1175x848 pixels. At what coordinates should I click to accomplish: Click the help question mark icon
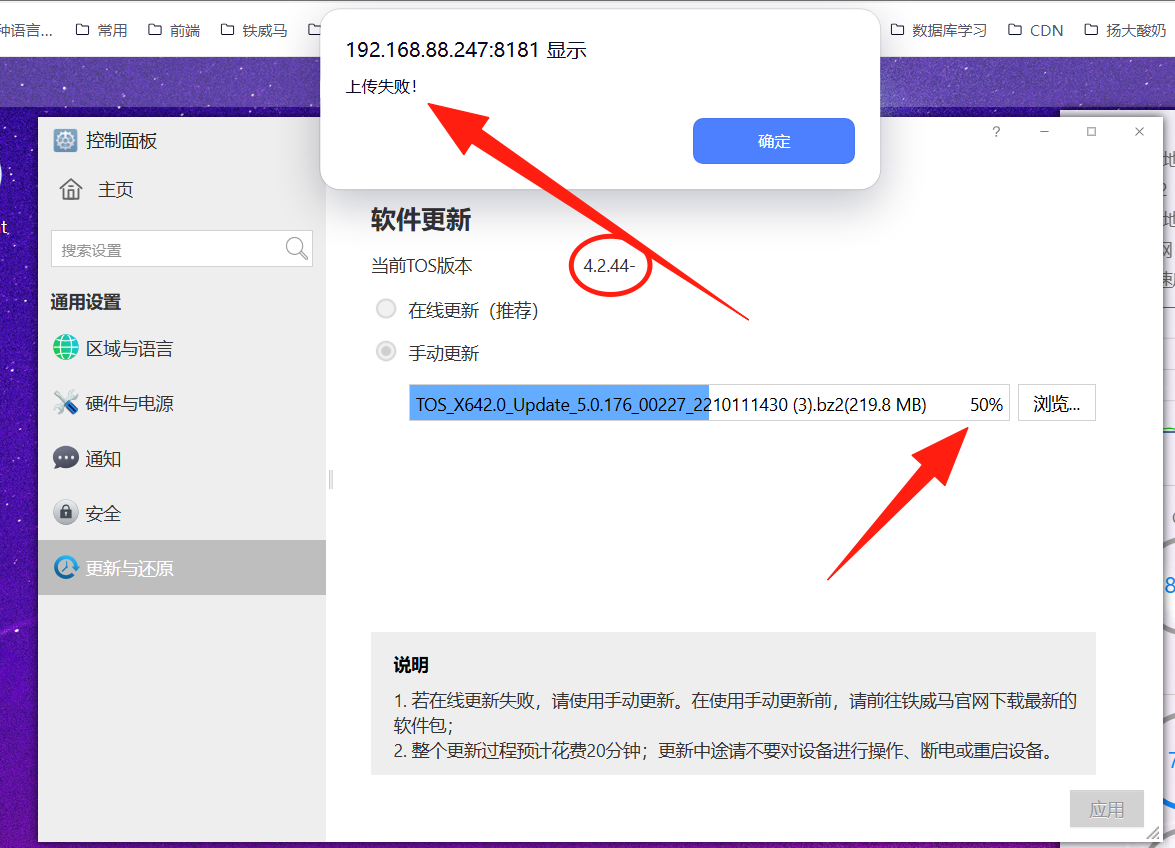(996, 132)
